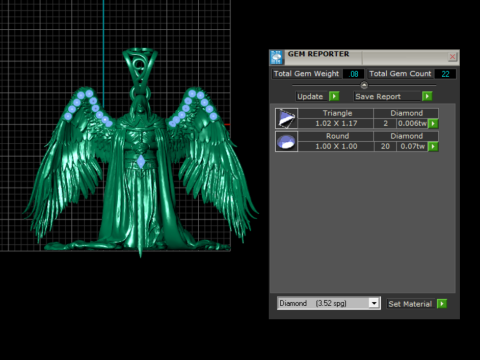
Task: Click the Triangle shape label
Action: click(x=337, y=113)
